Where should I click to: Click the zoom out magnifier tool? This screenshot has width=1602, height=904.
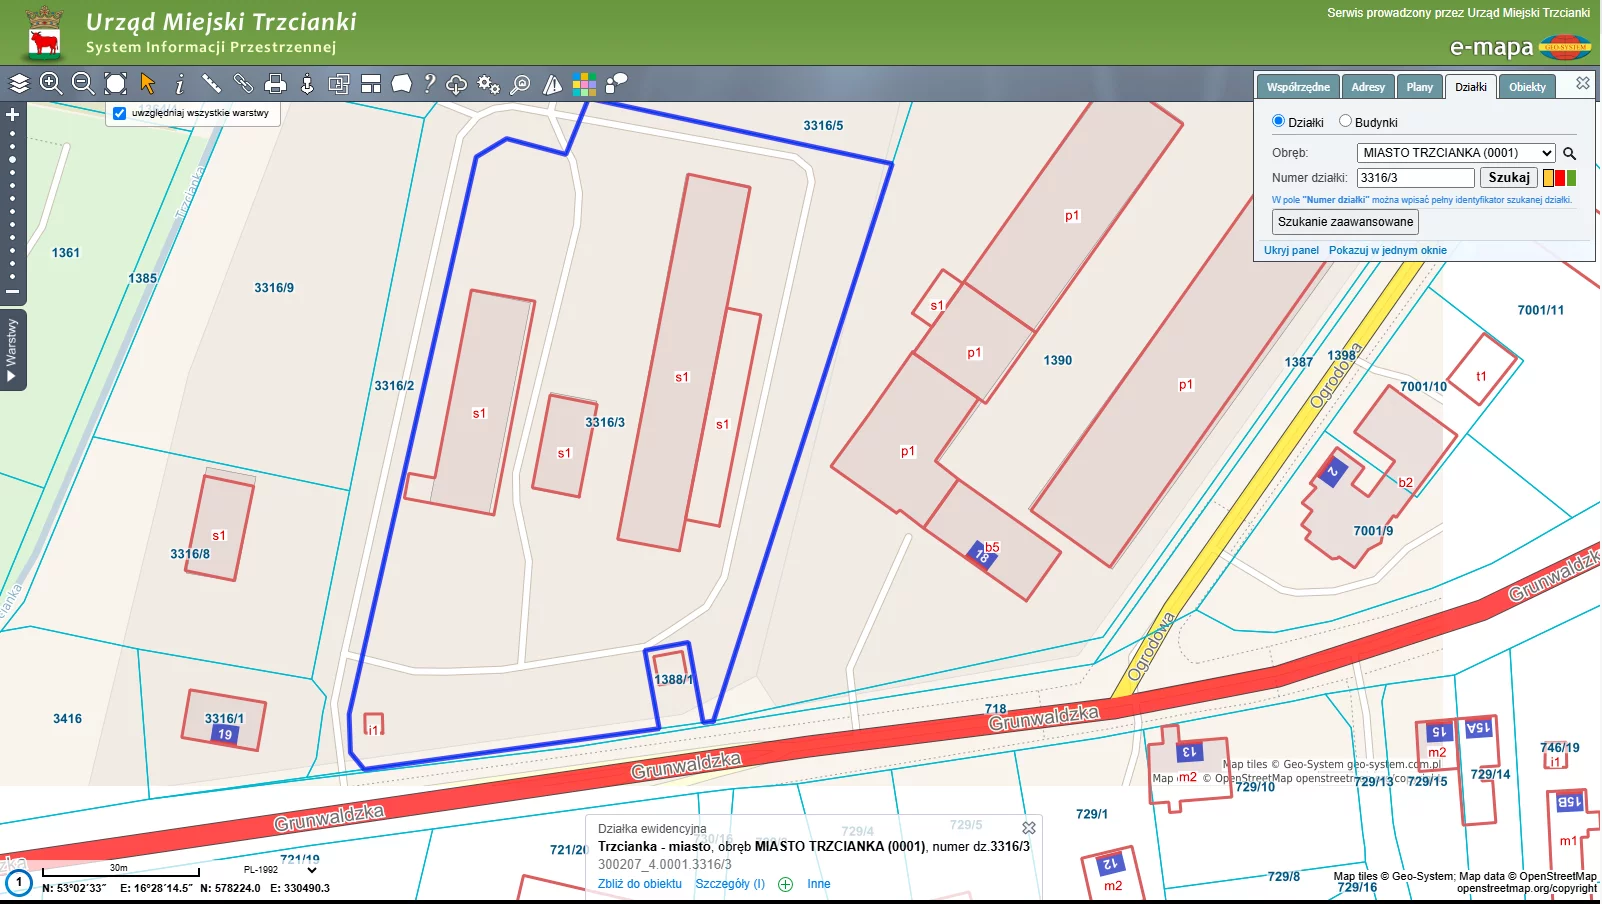[83, 84]
